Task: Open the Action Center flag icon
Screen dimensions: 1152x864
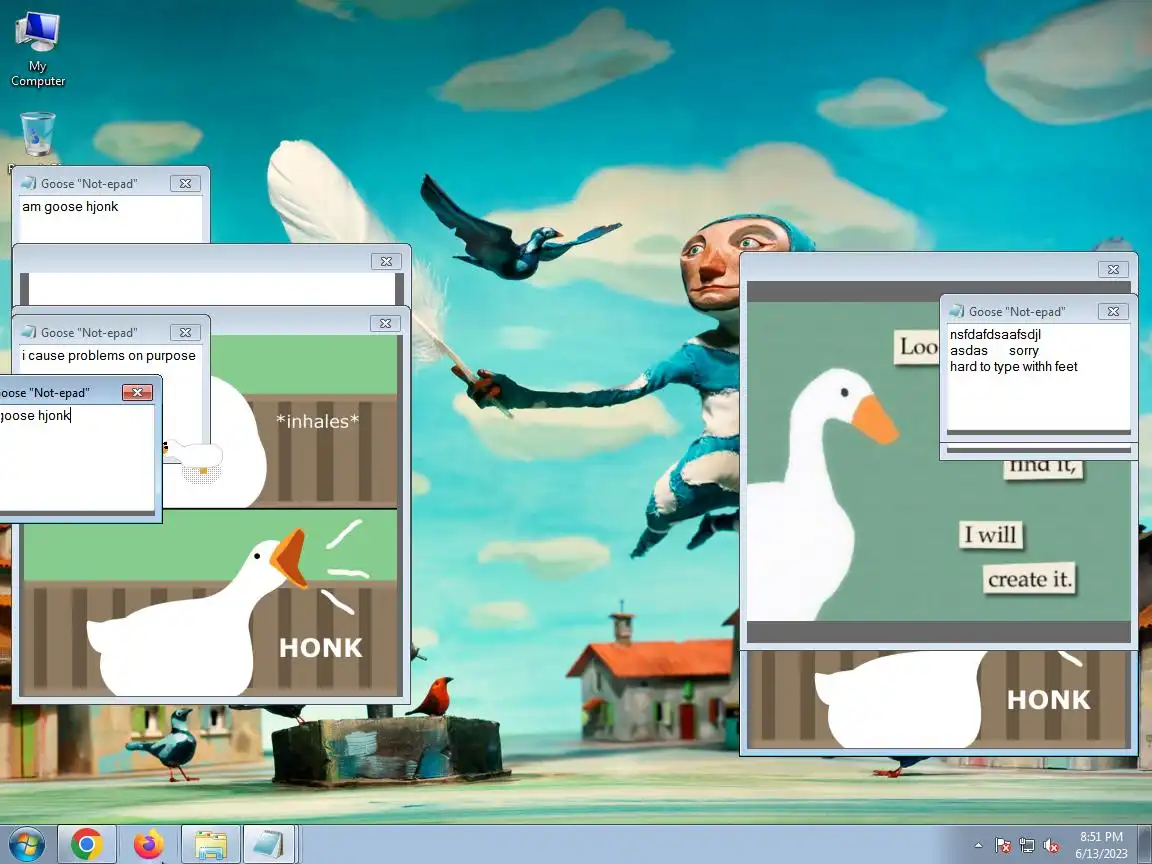Action: pos(1003,846)
